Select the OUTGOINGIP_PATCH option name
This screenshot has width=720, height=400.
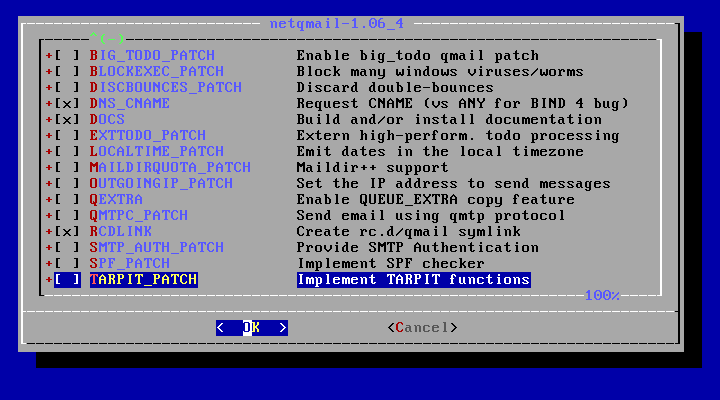click(x=161, y=184)
